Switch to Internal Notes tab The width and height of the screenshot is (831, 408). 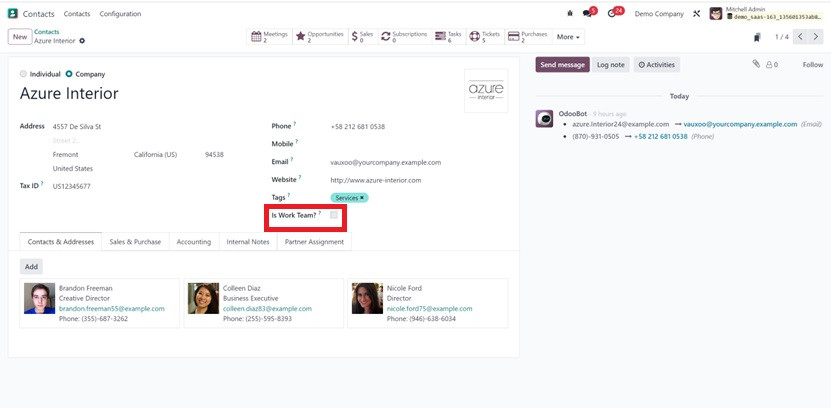(x=248, y=242)
